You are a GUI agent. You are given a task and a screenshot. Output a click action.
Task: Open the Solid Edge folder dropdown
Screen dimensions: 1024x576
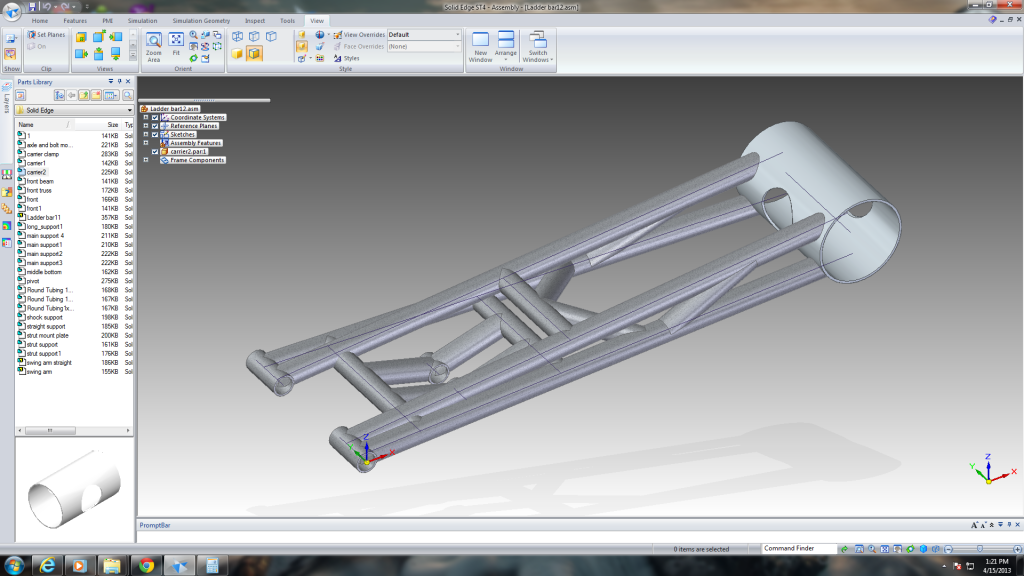pos(128,110)
